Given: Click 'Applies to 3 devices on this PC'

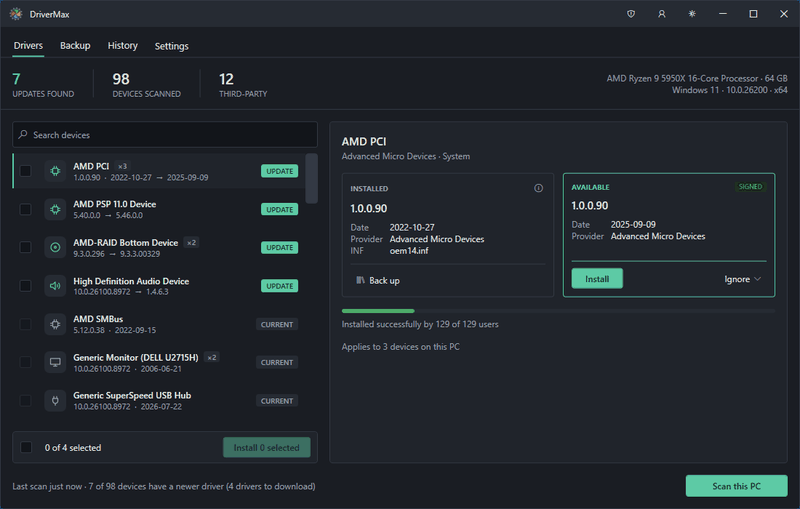Looking at the screenshot, I should click(401, 347).
